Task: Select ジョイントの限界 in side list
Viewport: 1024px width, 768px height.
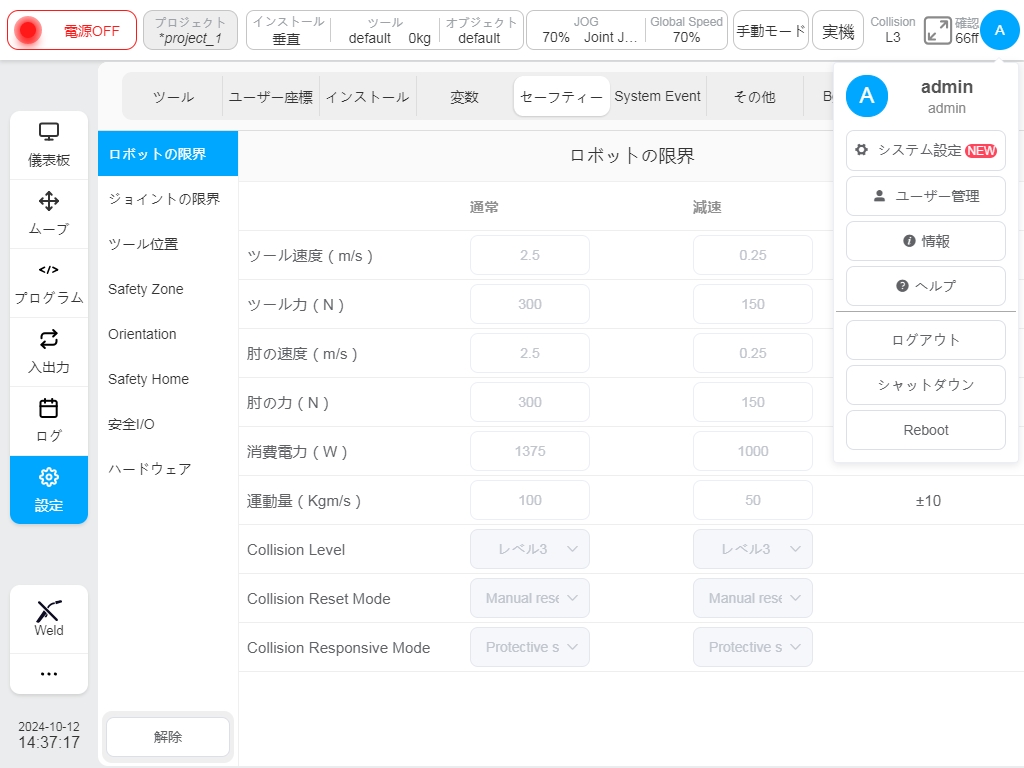Action: 168,199
